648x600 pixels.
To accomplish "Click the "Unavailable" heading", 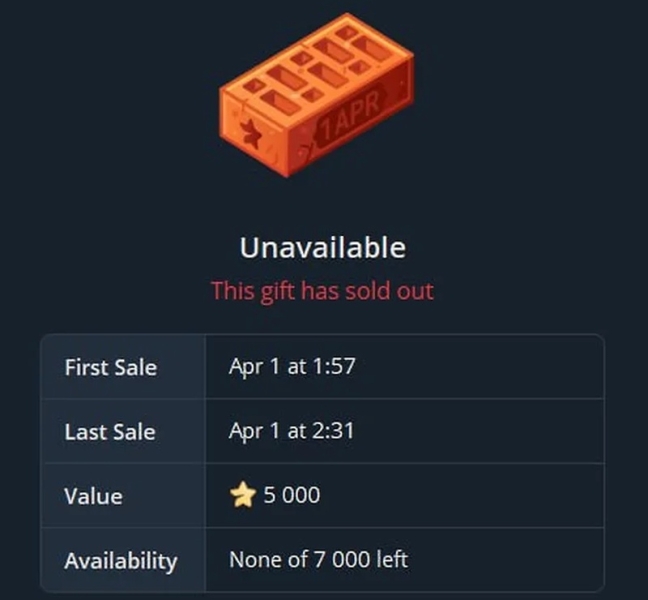I will 322,247.
